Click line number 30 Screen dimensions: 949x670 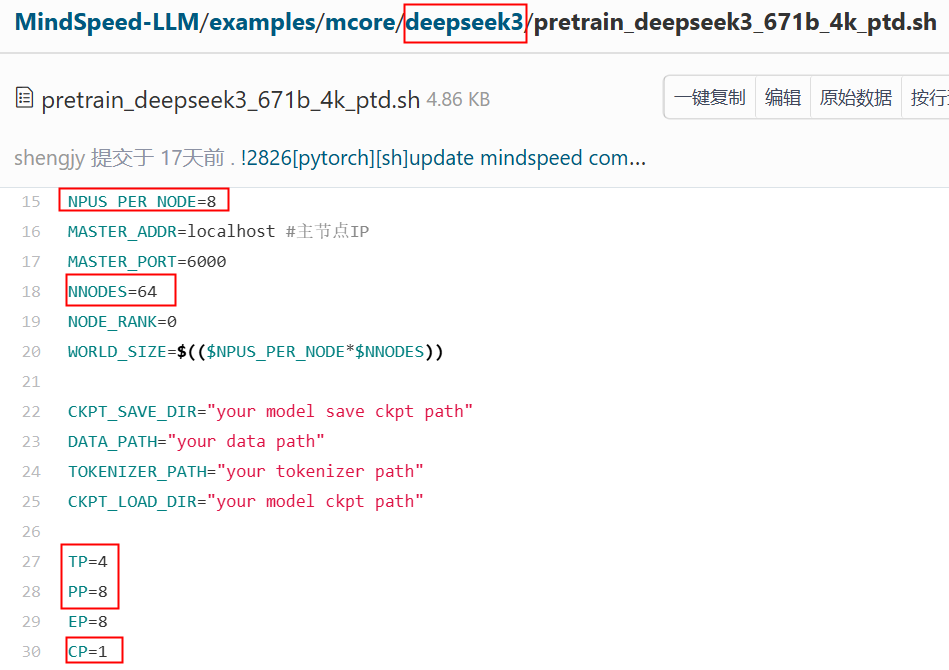pyautogui.click(x=31, y=652)
